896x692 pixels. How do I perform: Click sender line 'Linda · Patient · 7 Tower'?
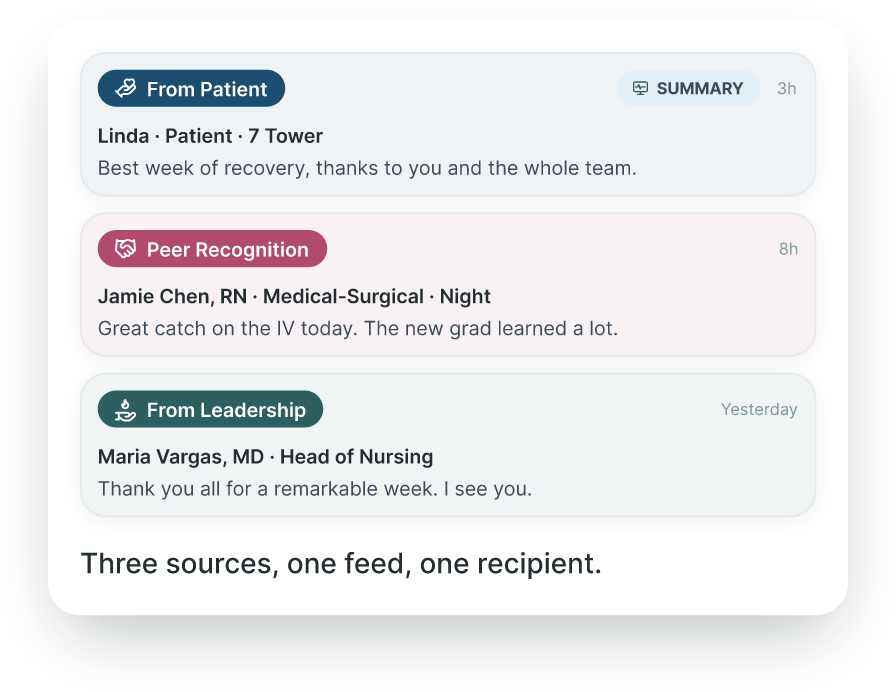pyautogui.click(x=210, y=136)
